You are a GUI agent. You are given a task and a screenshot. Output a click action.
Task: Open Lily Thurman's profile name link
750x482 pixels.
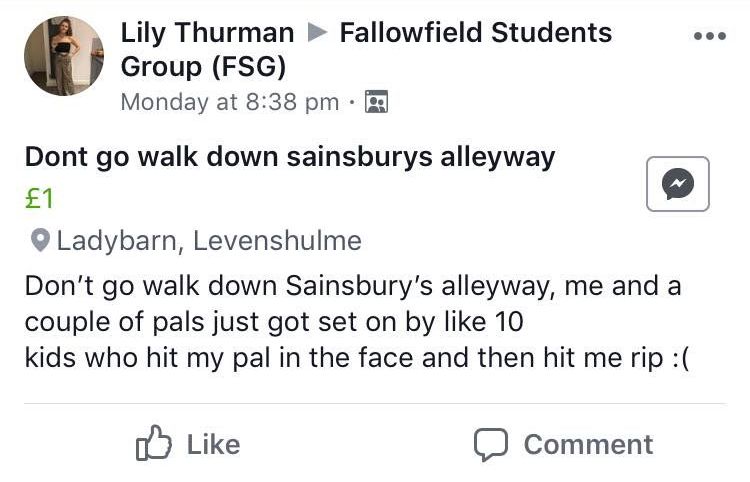(x=207, y=33)
